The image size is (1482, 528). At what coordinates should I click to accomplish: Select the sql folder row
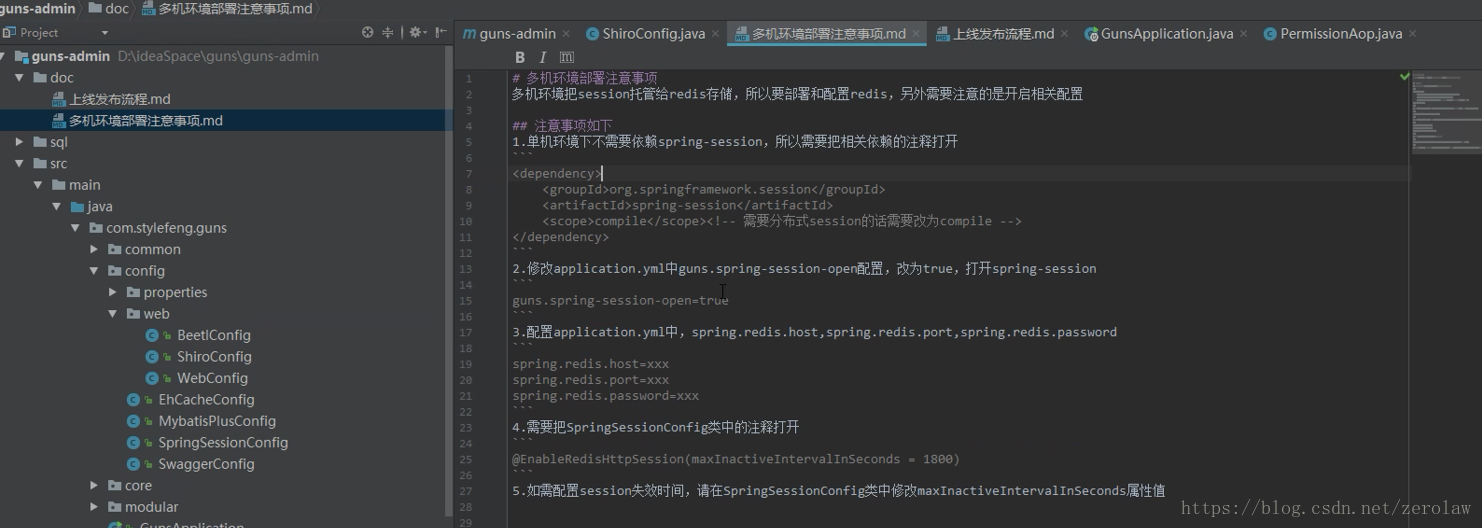coord(225,142)
